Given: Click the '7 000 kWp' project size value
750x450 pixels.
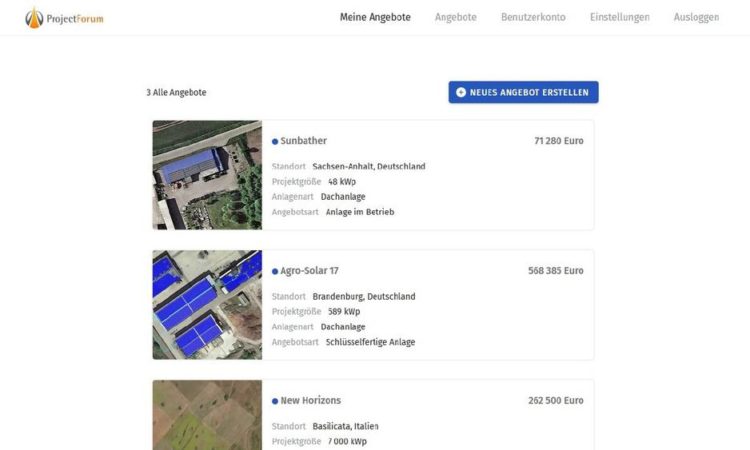Looking at the screenshot, I should [x=347, y=441].
